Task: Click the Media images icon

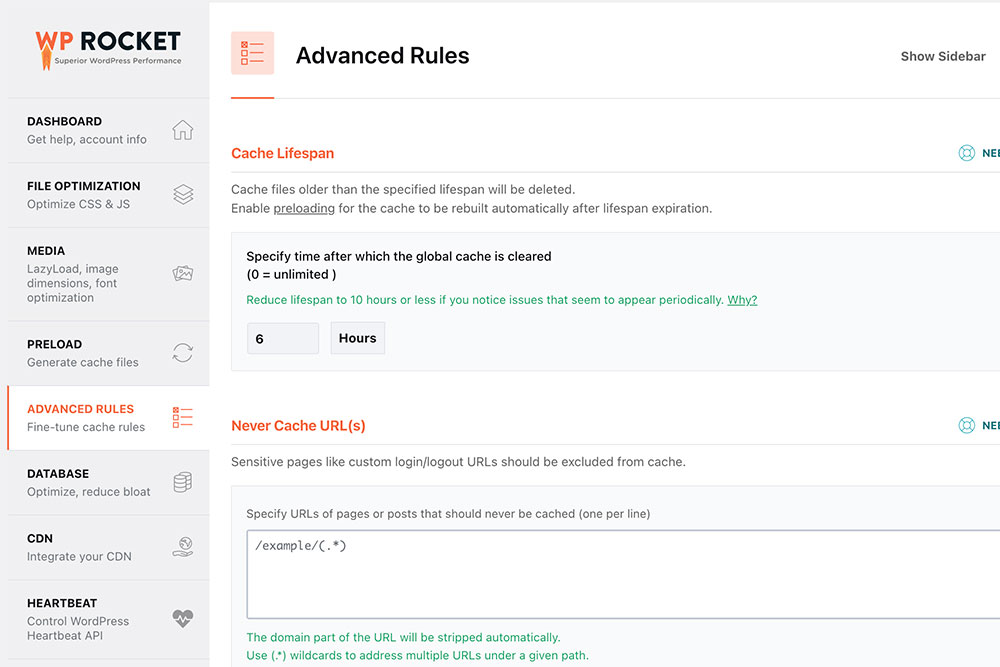Action: (x=183, y=274)
